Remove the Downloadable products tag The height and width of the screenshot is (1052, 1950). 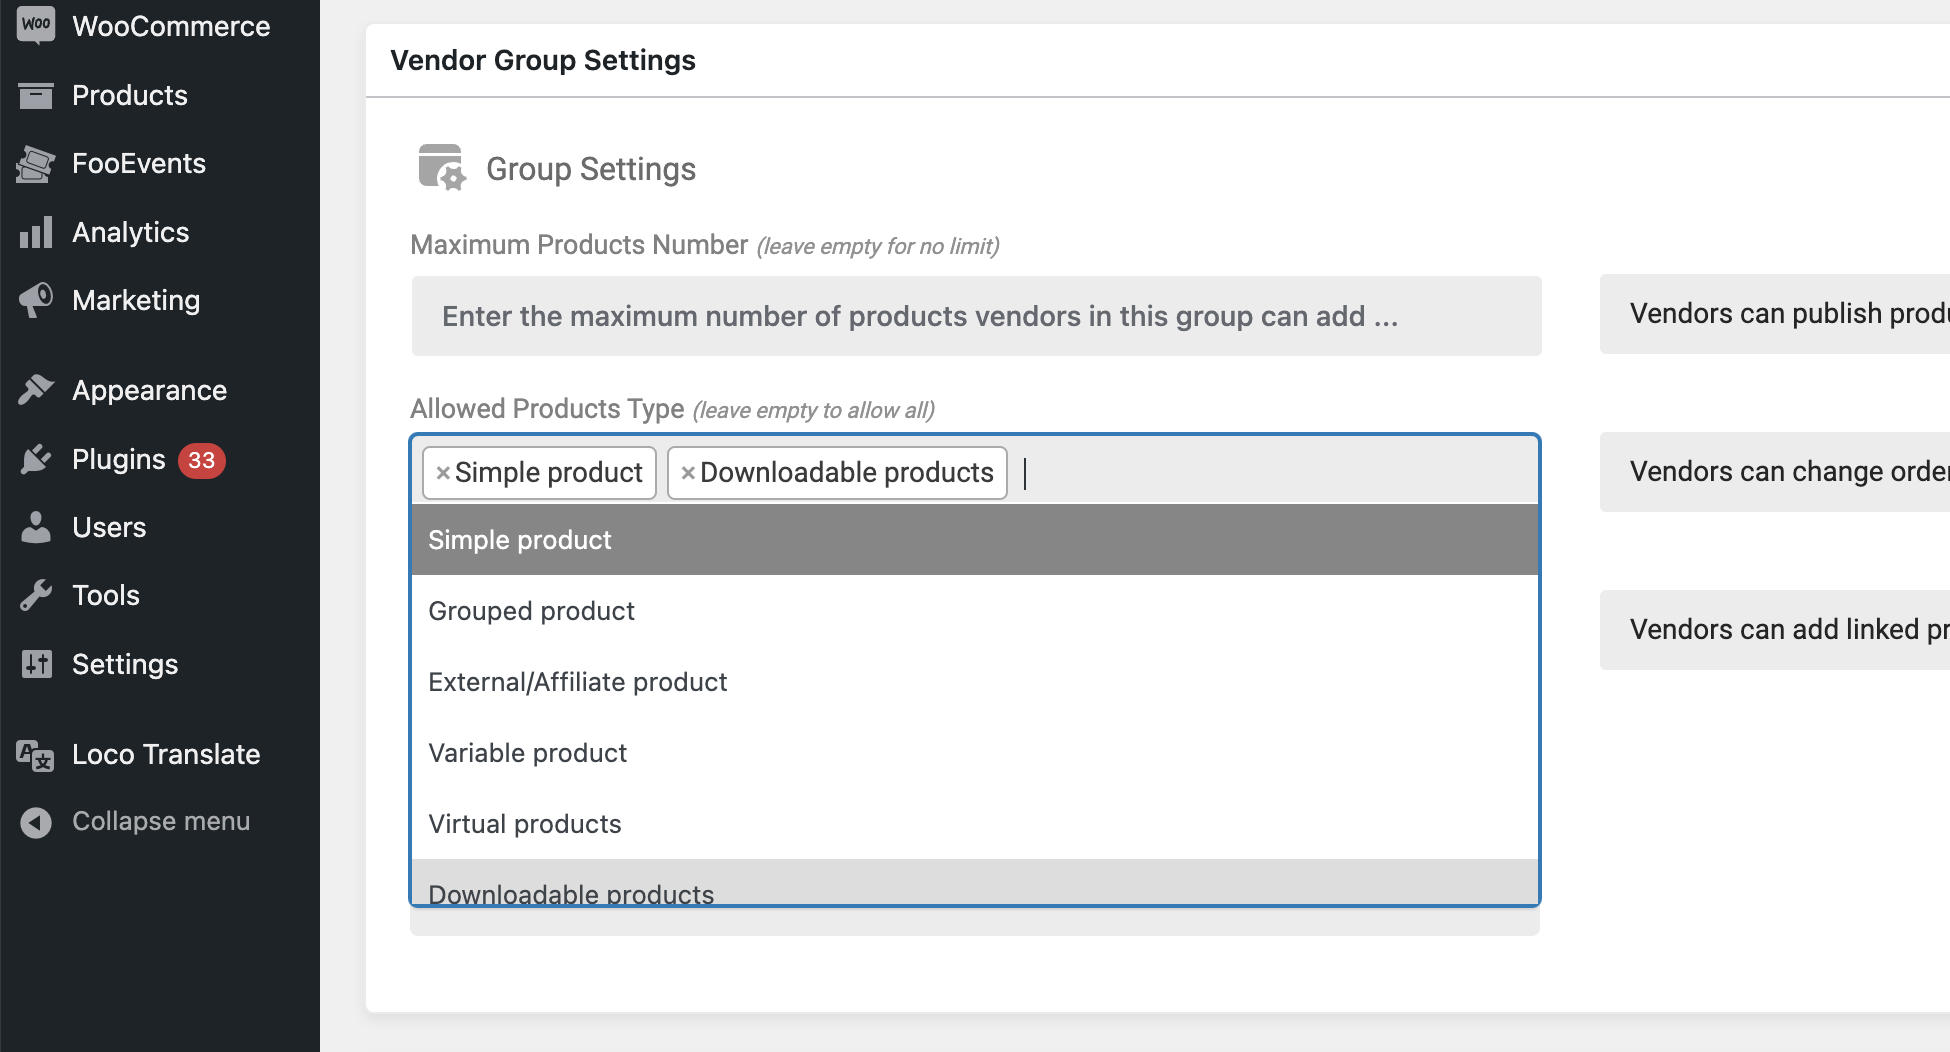click(x=688, y=473)
